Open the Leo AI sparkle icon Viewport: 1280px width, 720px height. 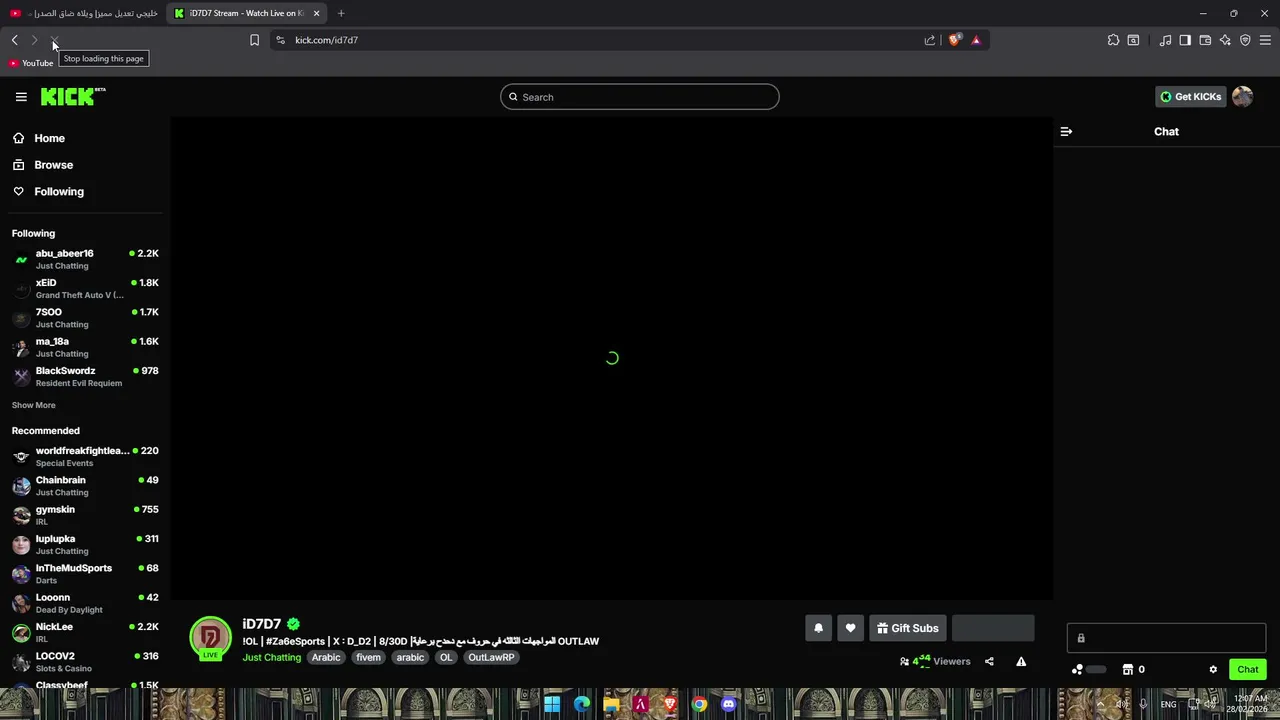click(1225, 40)
